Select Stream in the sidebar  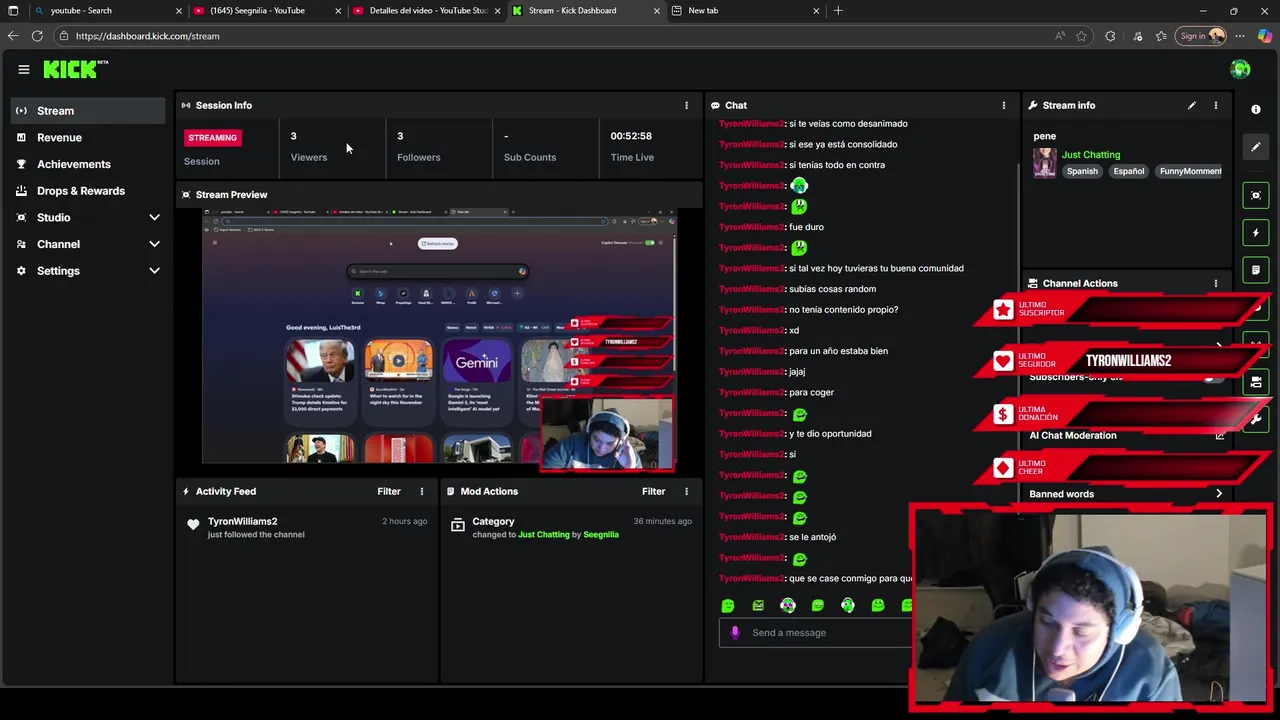coord(88,111)
